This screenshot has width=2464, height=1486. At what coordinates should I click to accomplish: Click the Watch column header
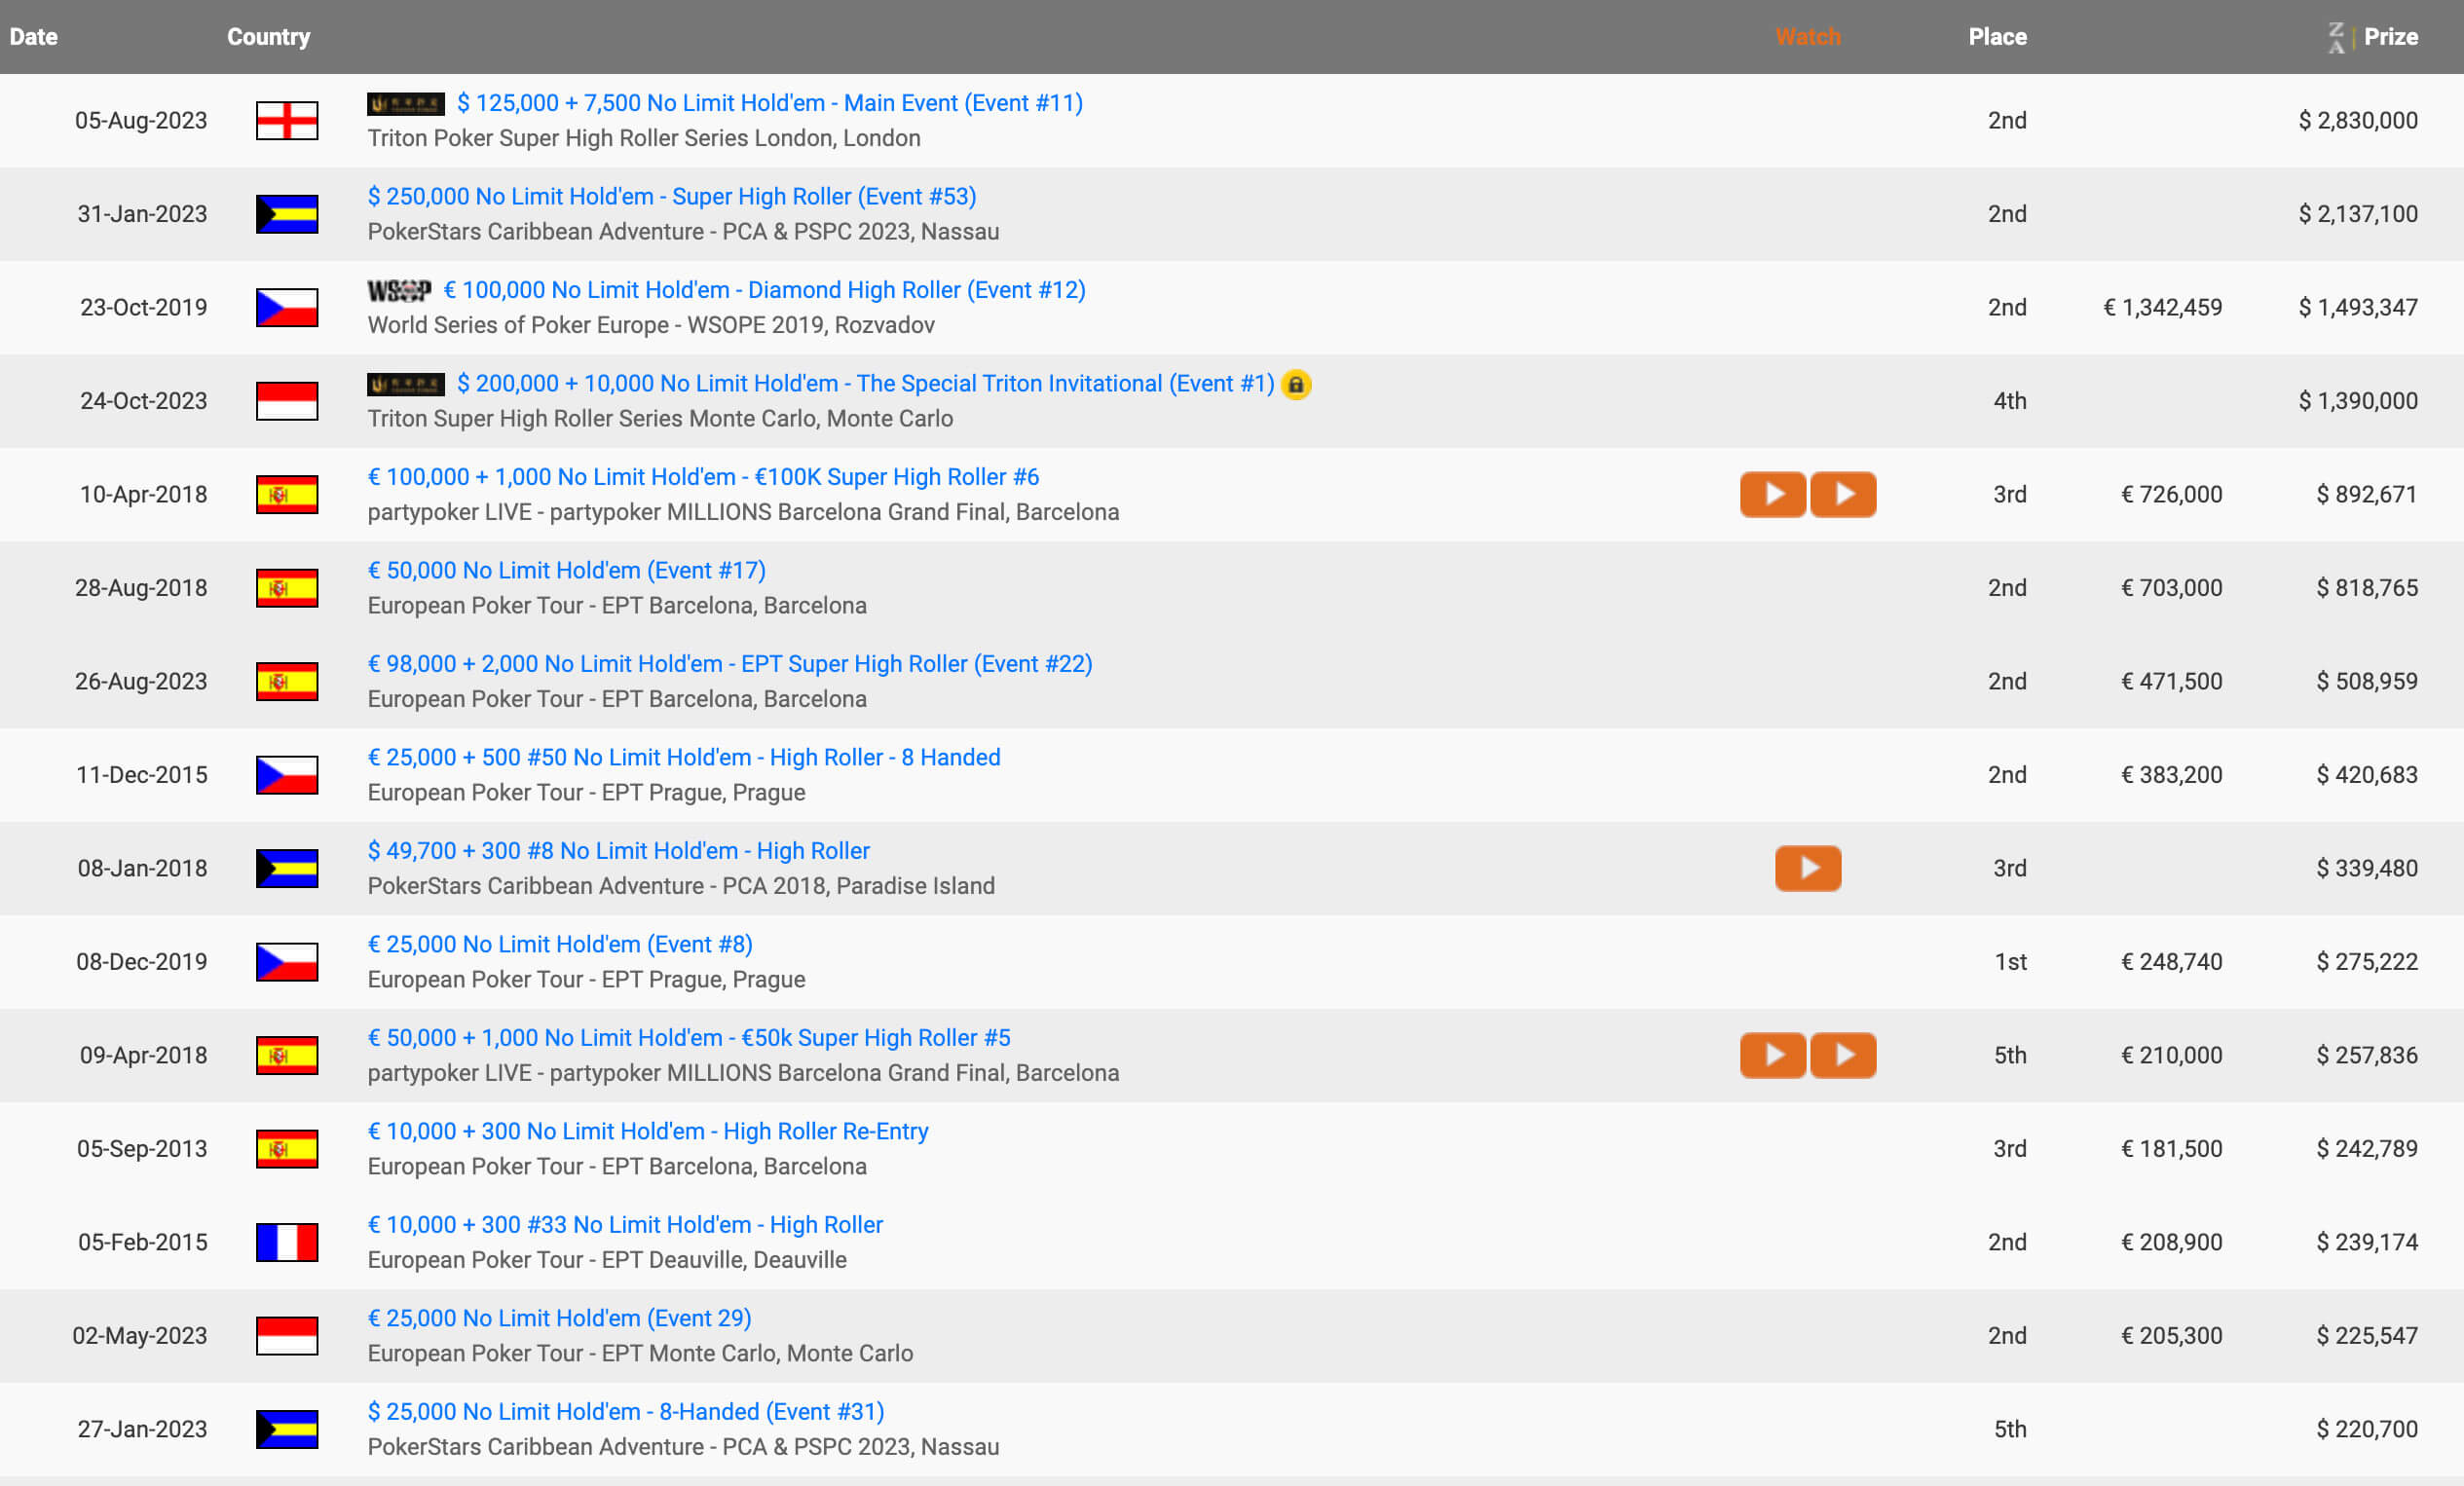1807,37
